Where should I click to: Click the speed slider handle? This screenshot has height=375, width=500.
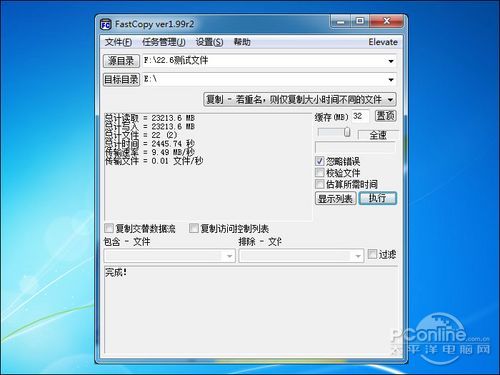(347, 132)
